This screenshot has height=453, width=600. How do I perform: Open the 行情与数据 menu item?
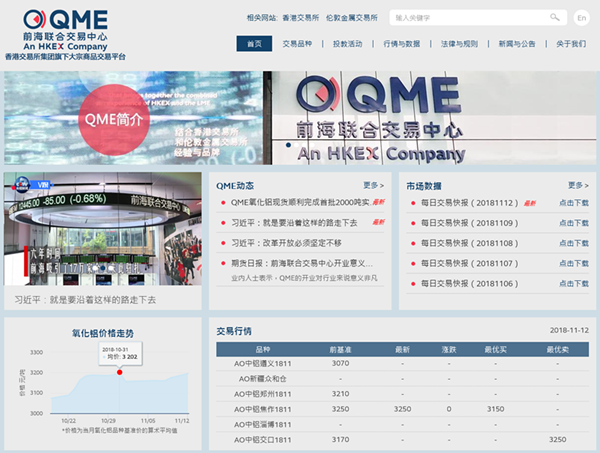pyautogui.click(x=401, y=44)
